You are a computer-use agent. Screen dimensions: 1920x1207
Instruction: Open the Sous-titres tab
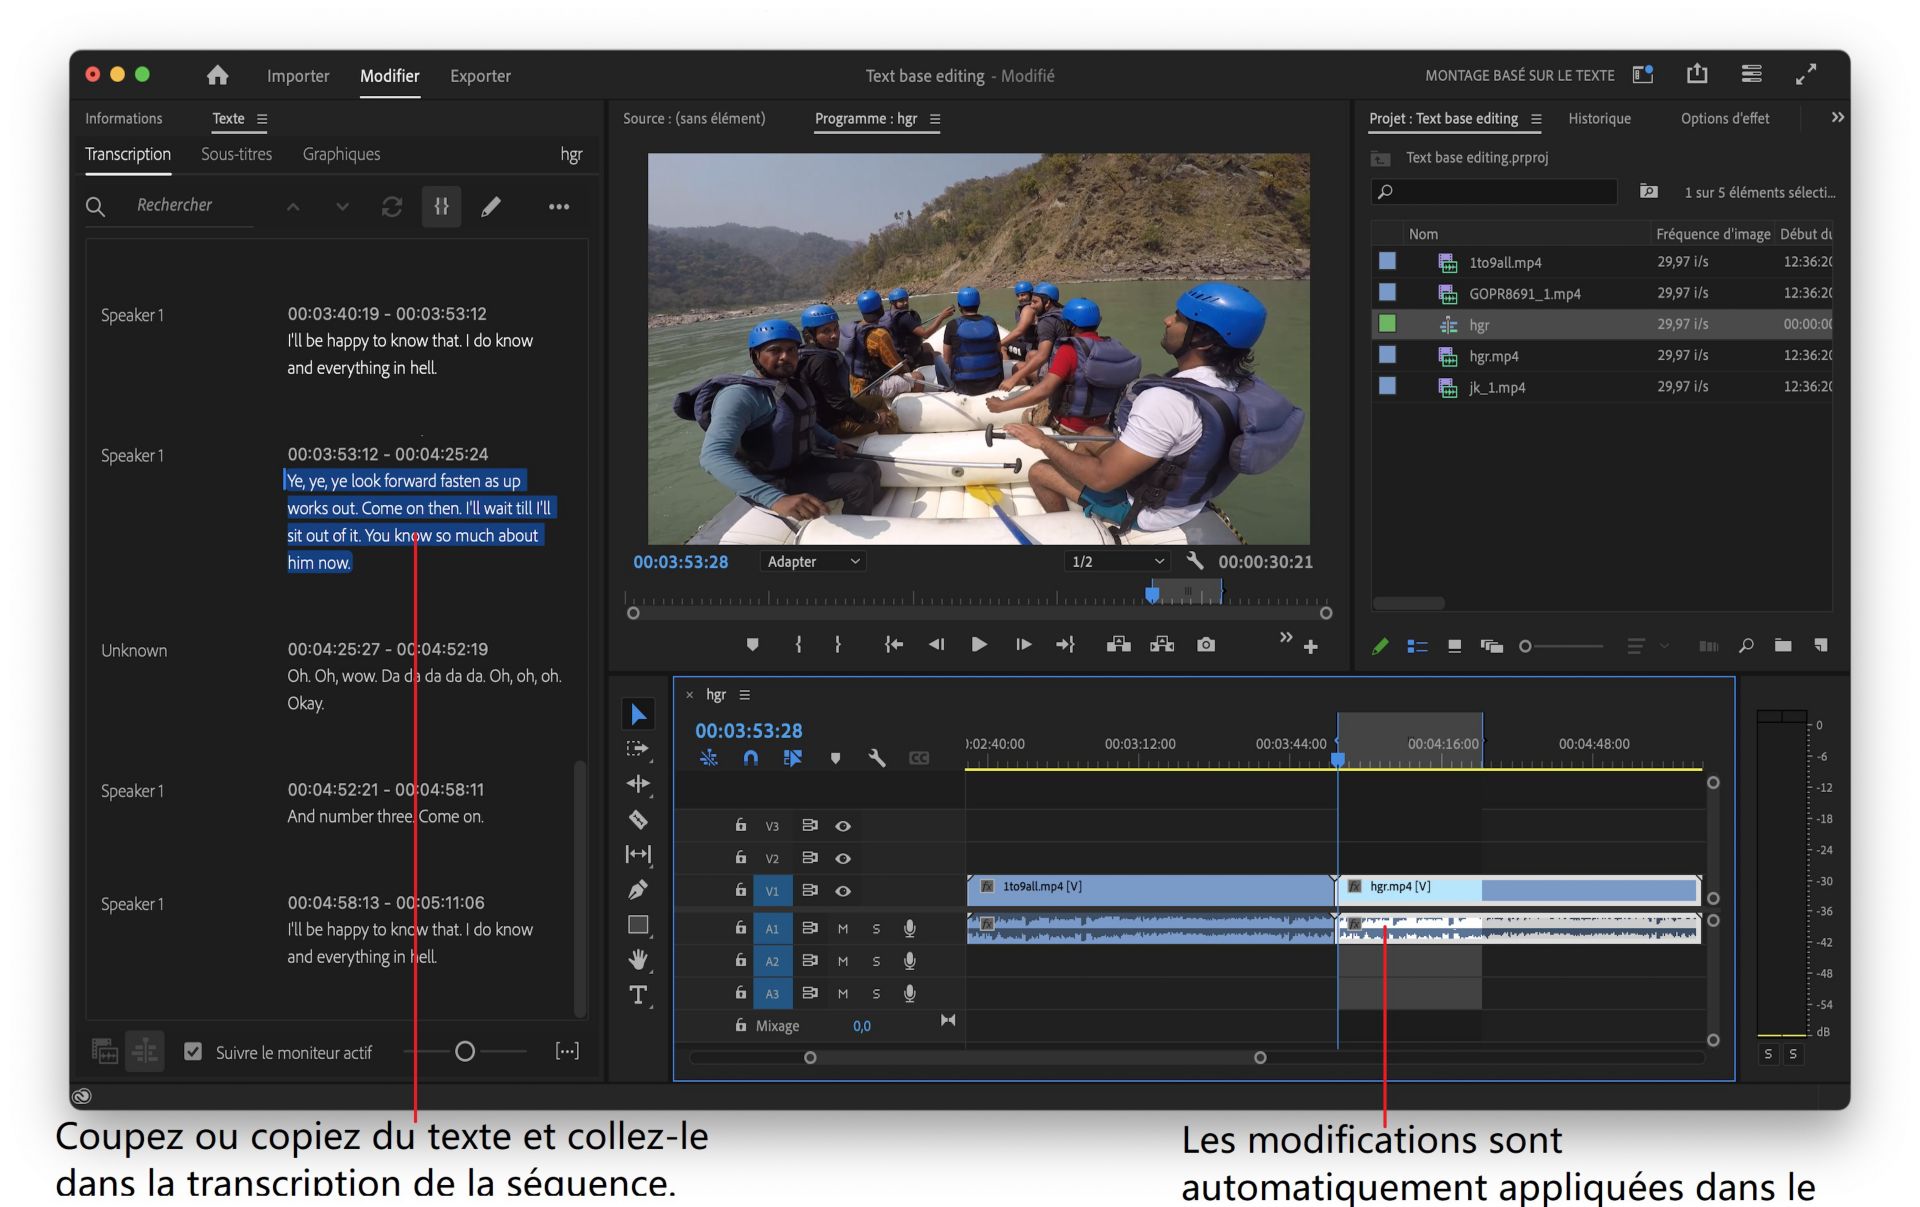coord(236,154)
